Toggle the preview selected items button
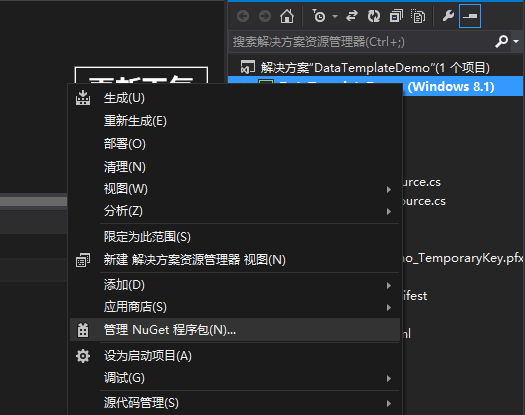Viewport: 525px width, 415px height. [470, 16]
